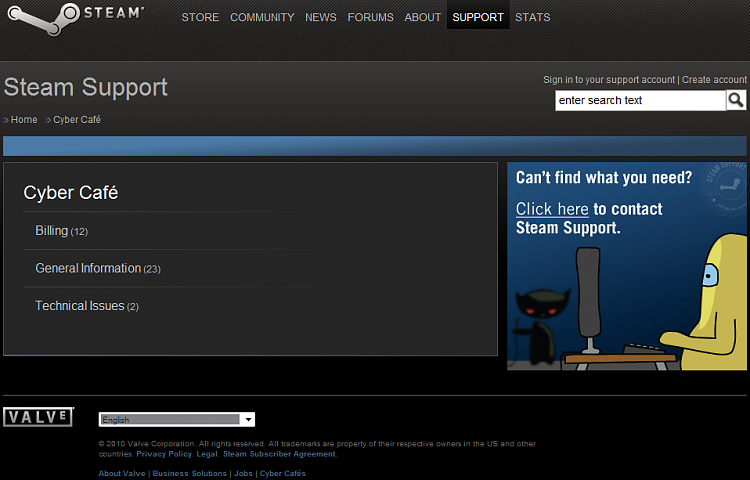This screenshot has height=480, width=750.
Task: Open Business Solutions footer link
Action: pyautogui.click(x=189, y=473)
